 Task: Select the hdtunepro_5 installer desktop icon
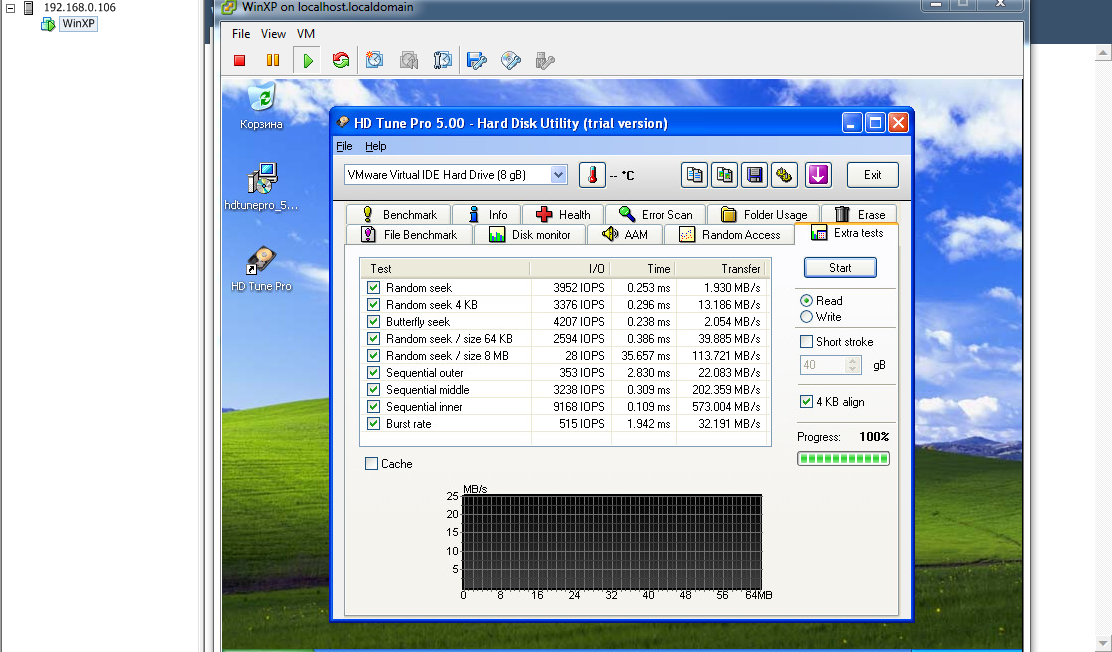tap(262, 187)
